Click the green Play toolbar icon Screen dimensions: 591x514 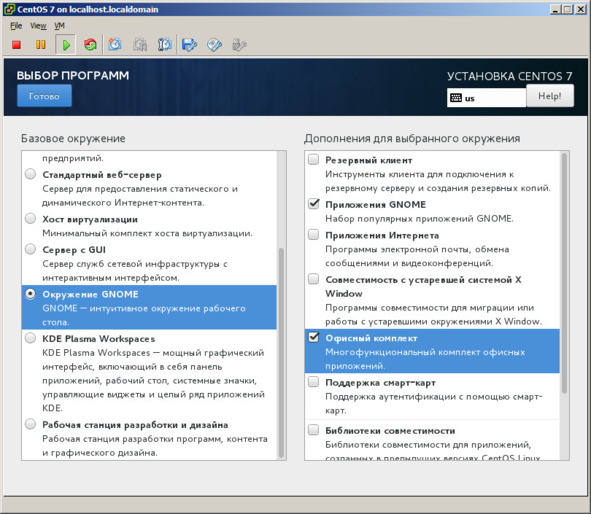66,45
